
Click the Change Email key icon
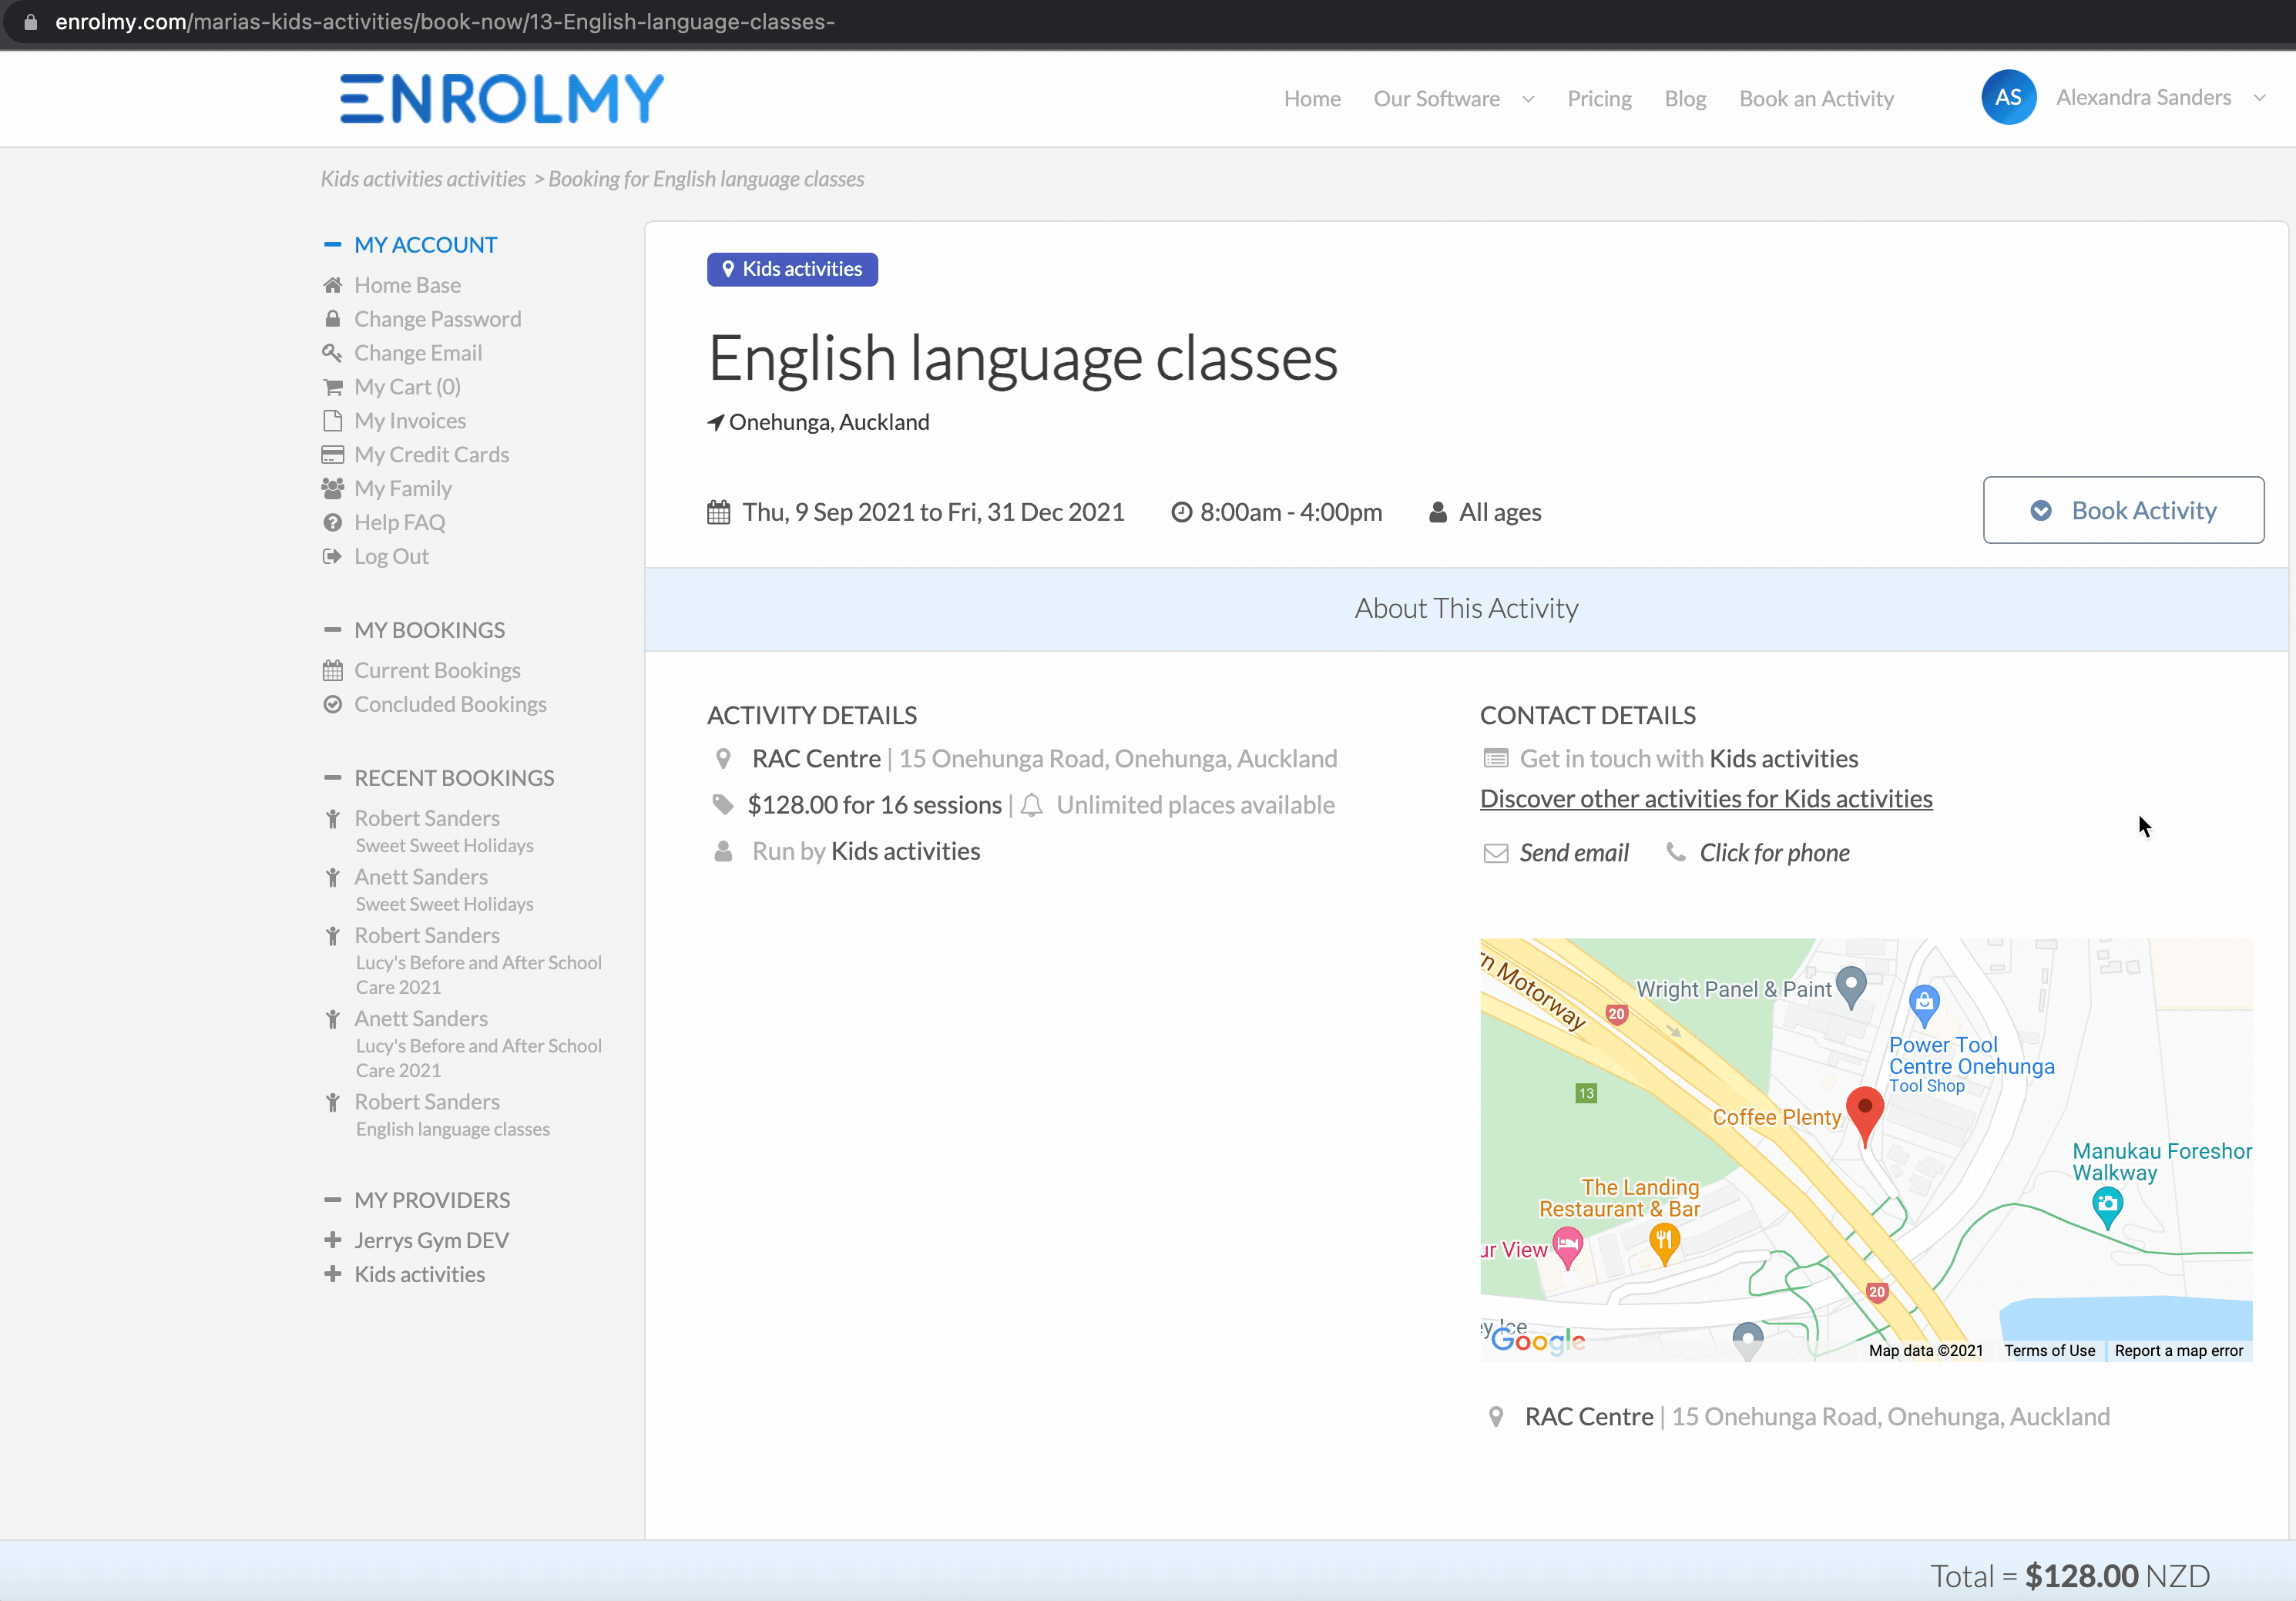[x=333, y=353]
